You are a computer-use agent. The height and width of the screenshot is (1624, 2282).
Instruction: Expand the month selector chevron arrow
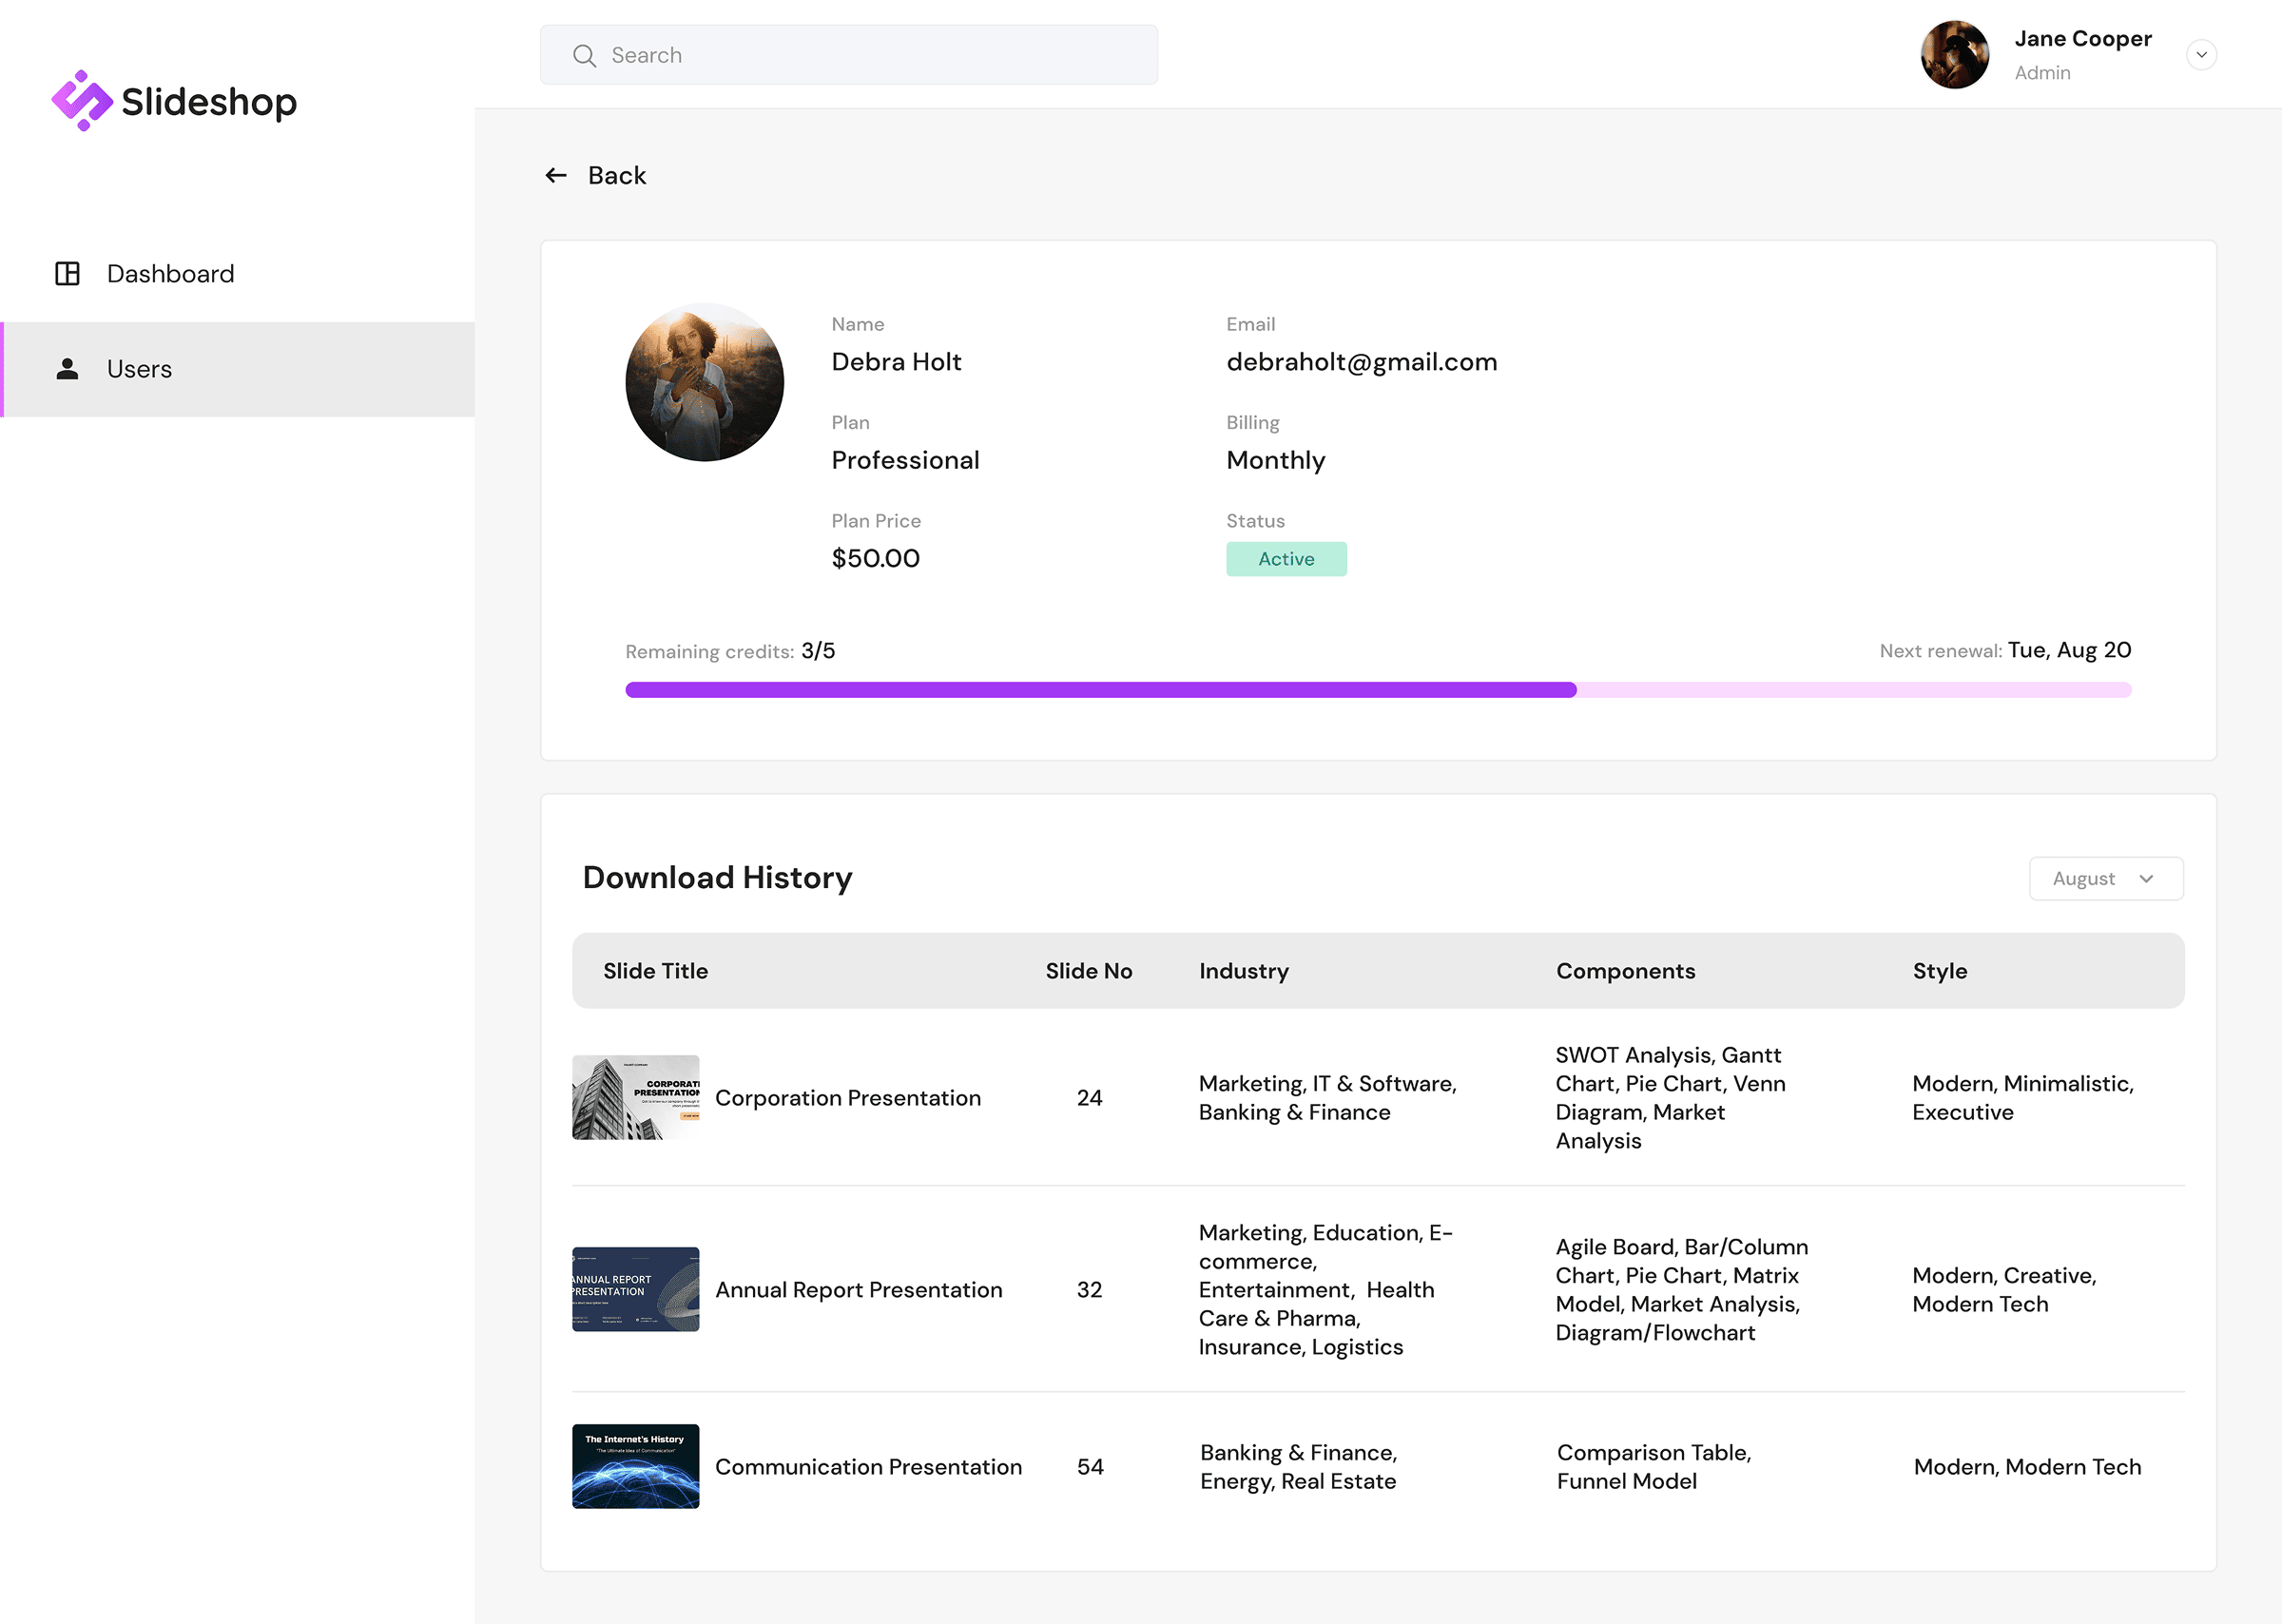click(x=2146, y=879)
